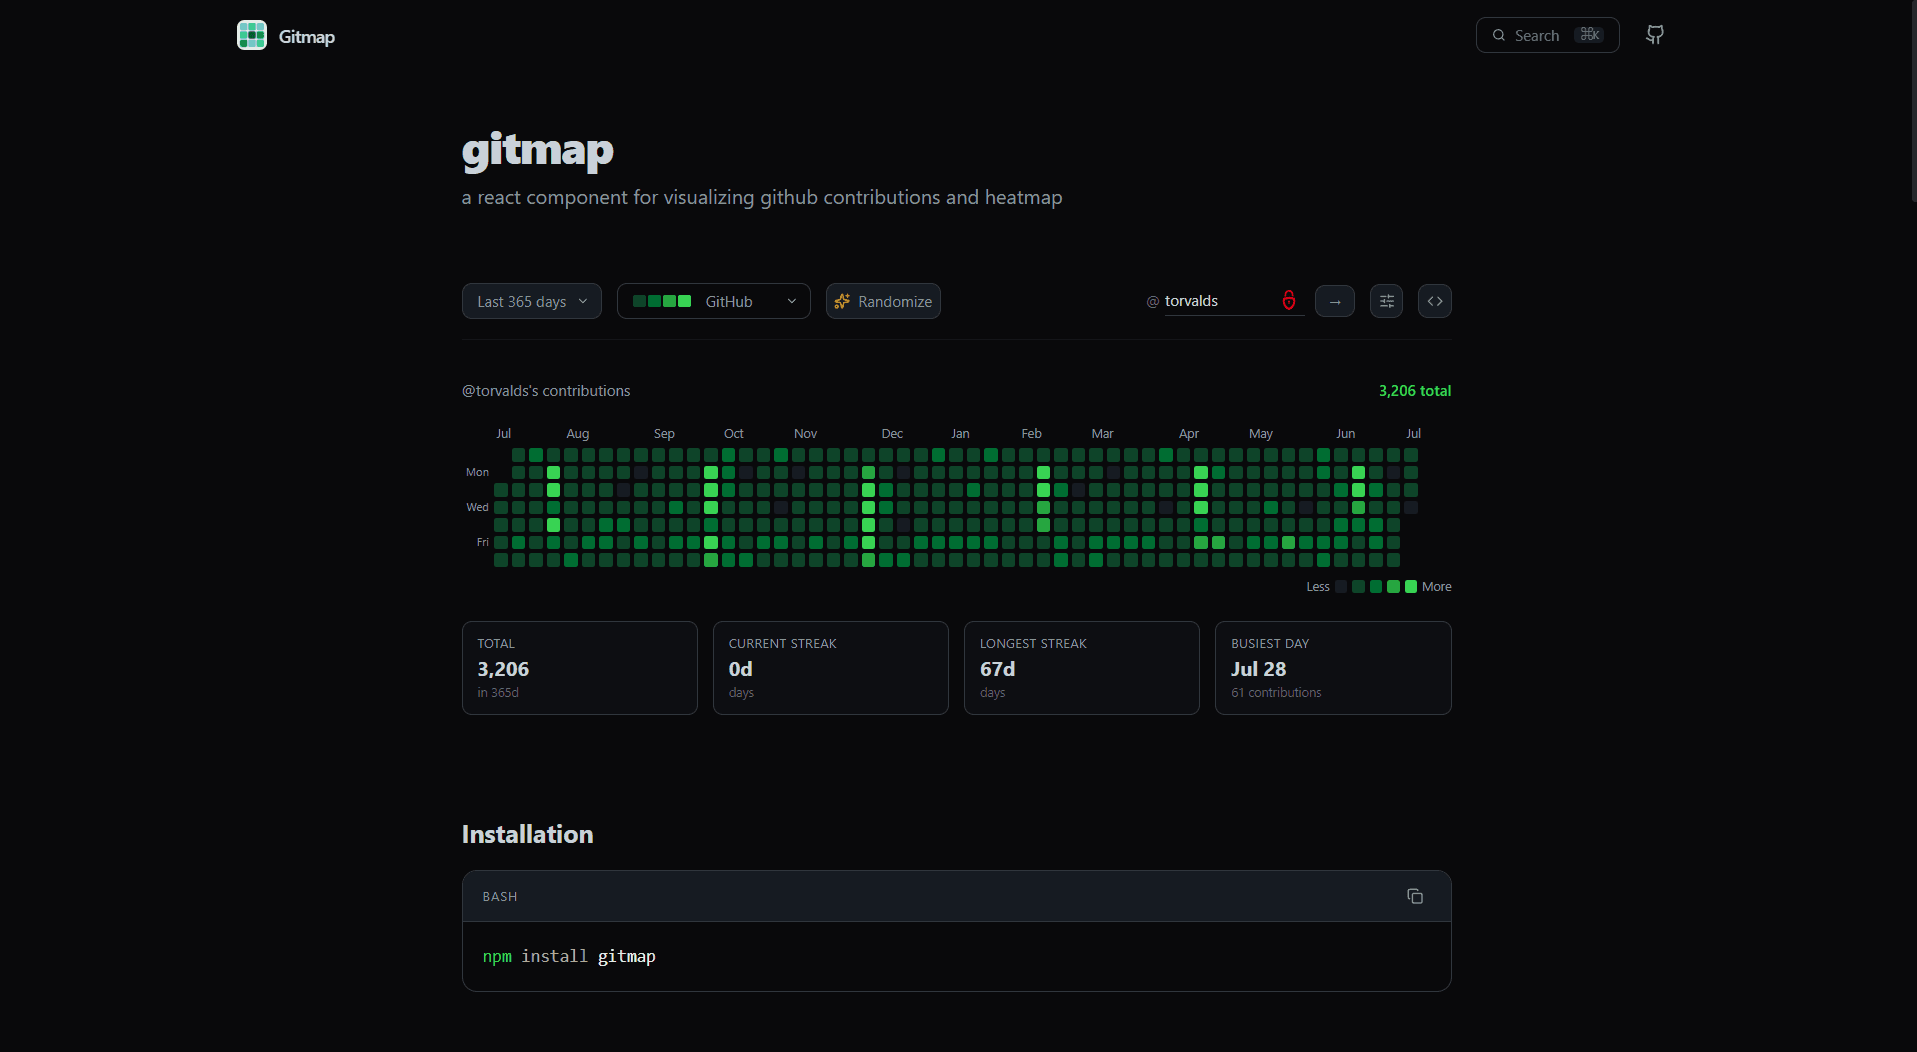The image size is (1917, 1052).
Task: Click the @torvalds's contributions heading
Action: (x=546, y=391)
